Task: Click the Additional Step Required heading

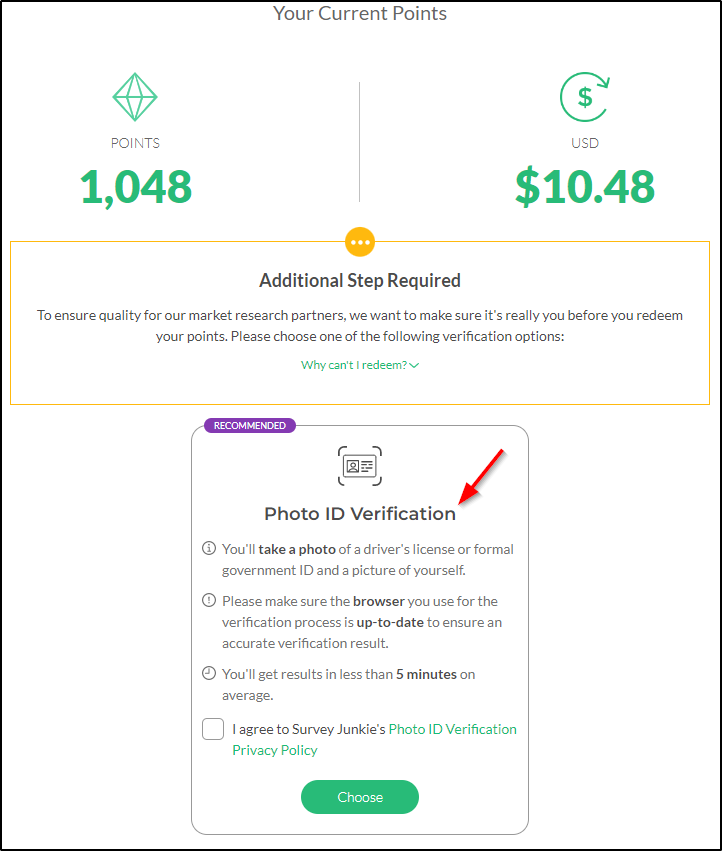Action: [360, 281]
